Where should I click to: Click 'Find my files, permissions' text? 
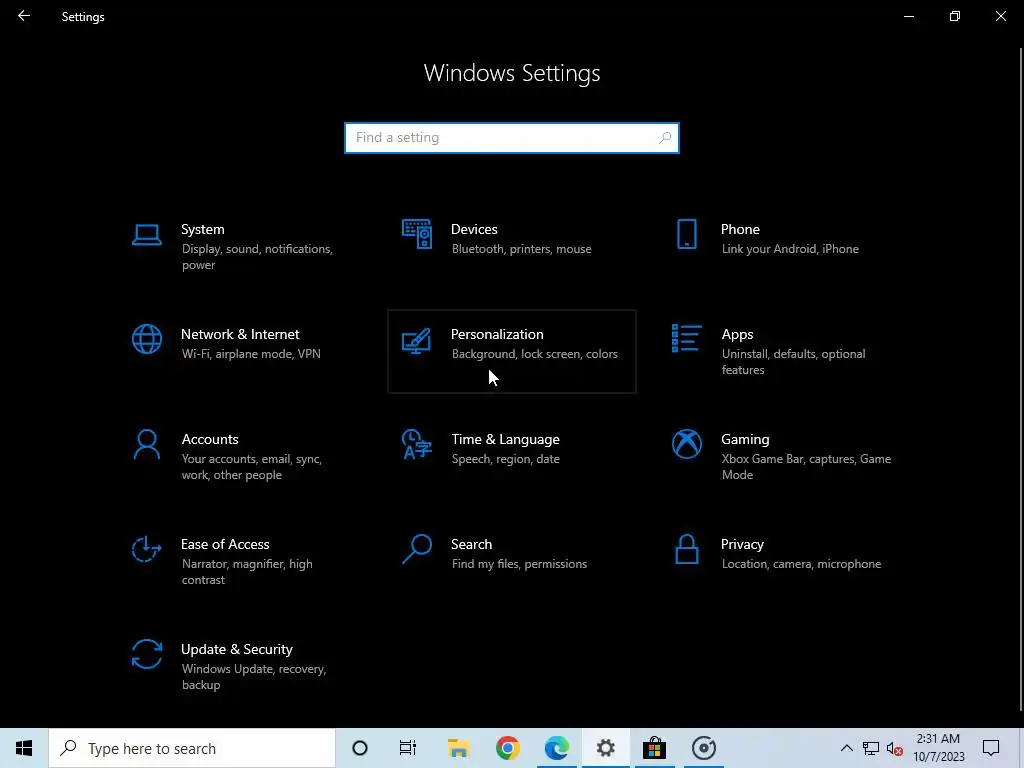519,564
